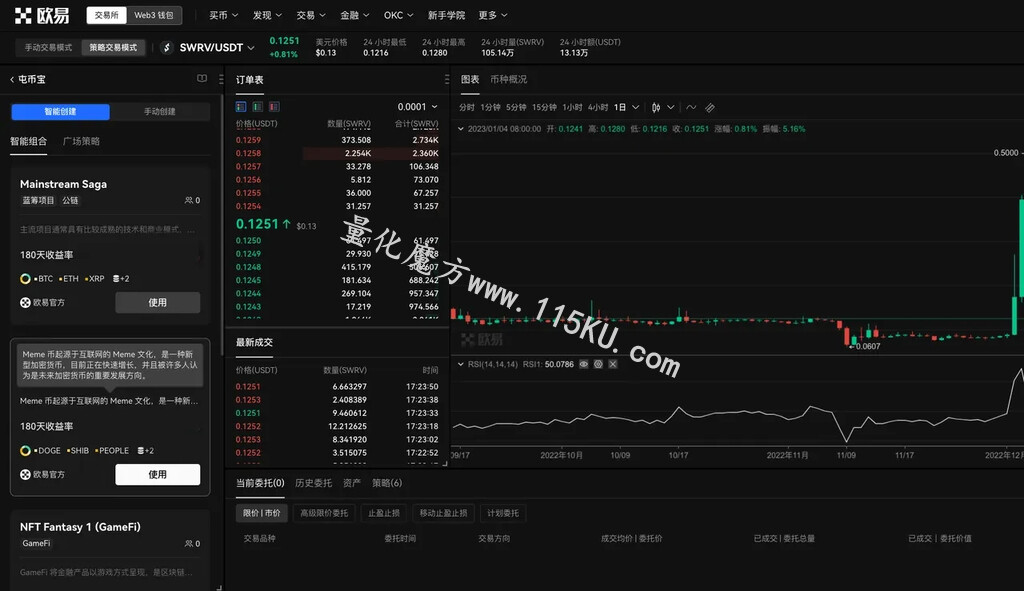Viewport: 1024px width, 591px height.
Task: Expand the 买币 menu
Action: coord(223,15)
